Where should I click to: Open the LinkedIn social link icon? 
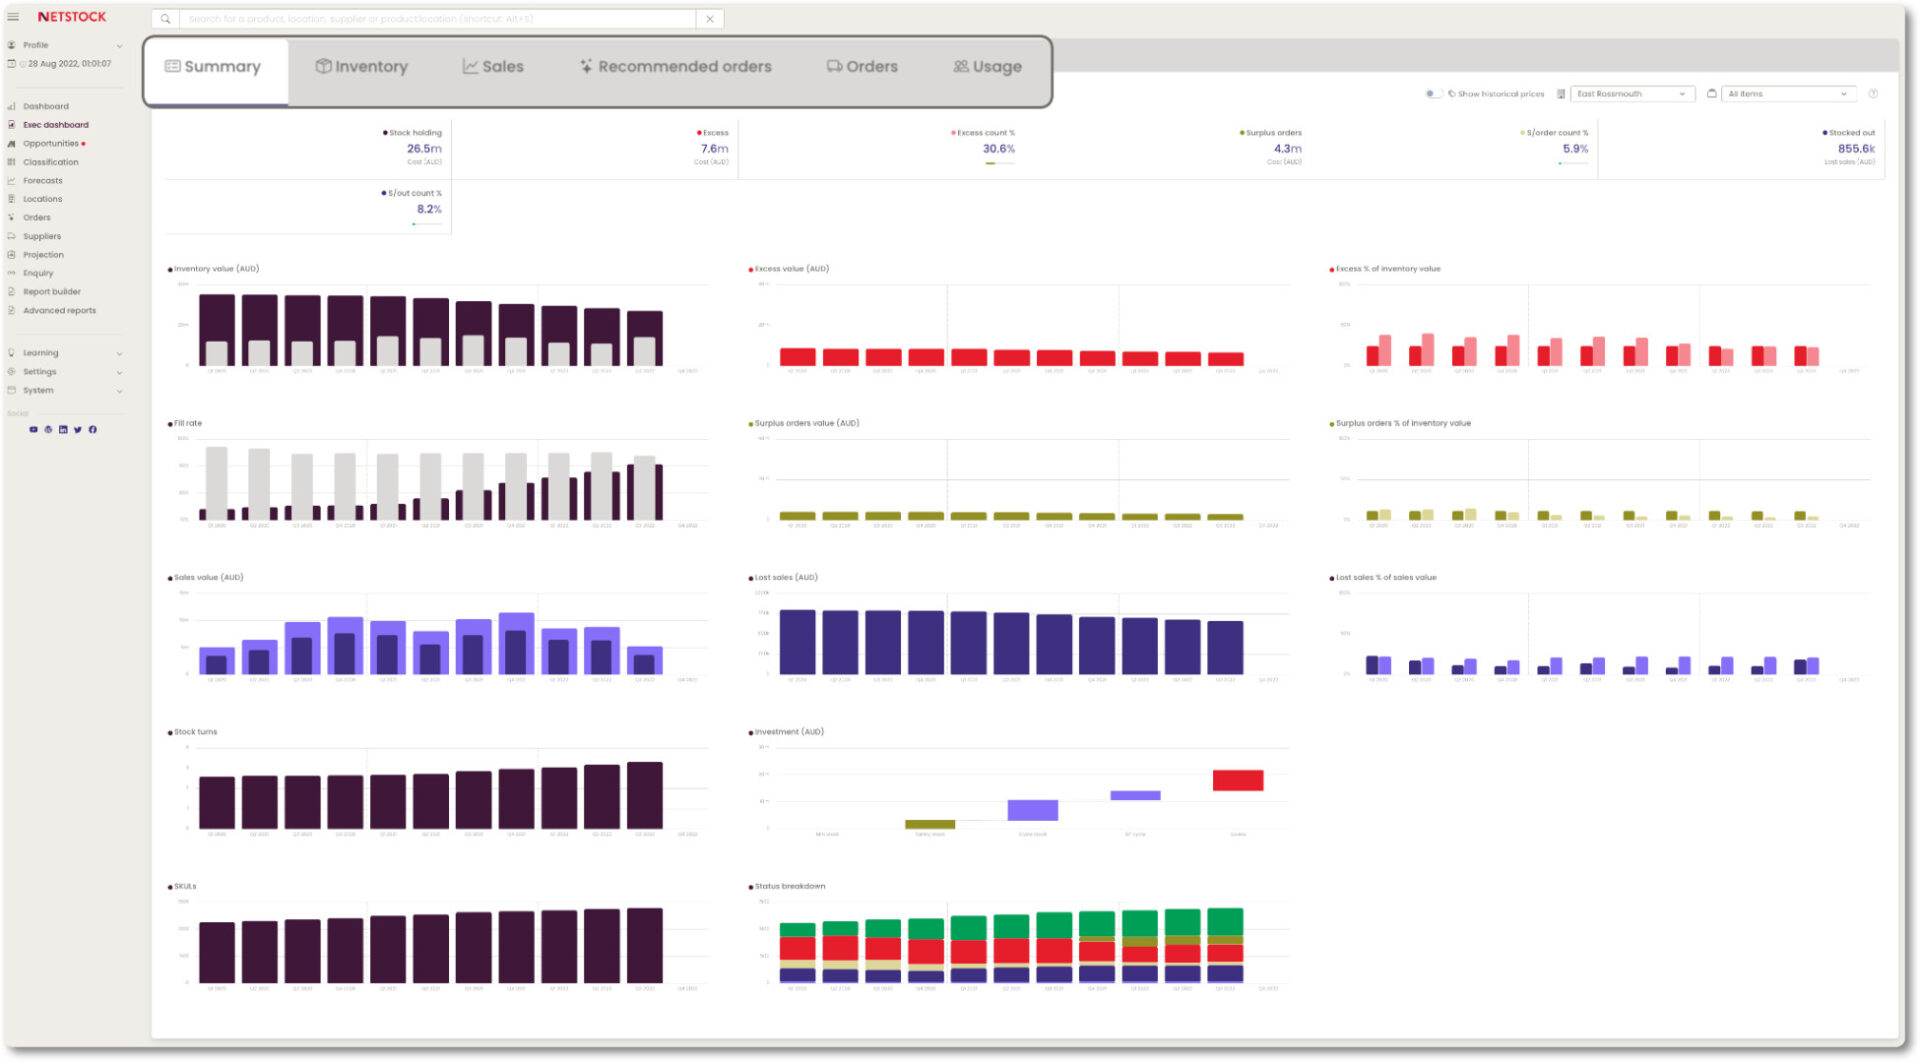pos(63,430)
